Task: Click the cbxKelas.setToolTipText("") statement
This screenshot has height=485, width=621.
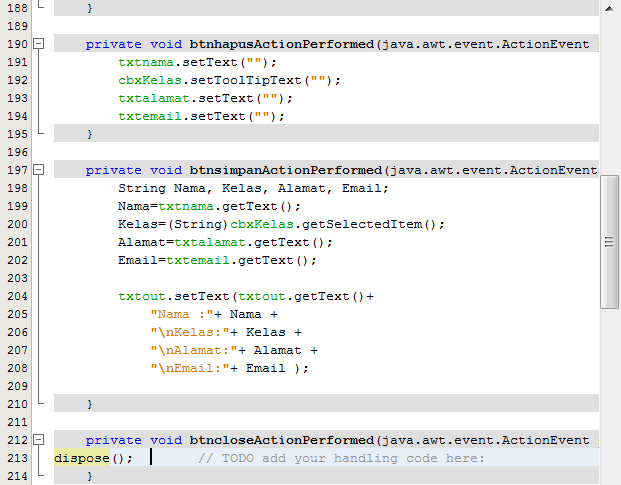Action: 229,80
